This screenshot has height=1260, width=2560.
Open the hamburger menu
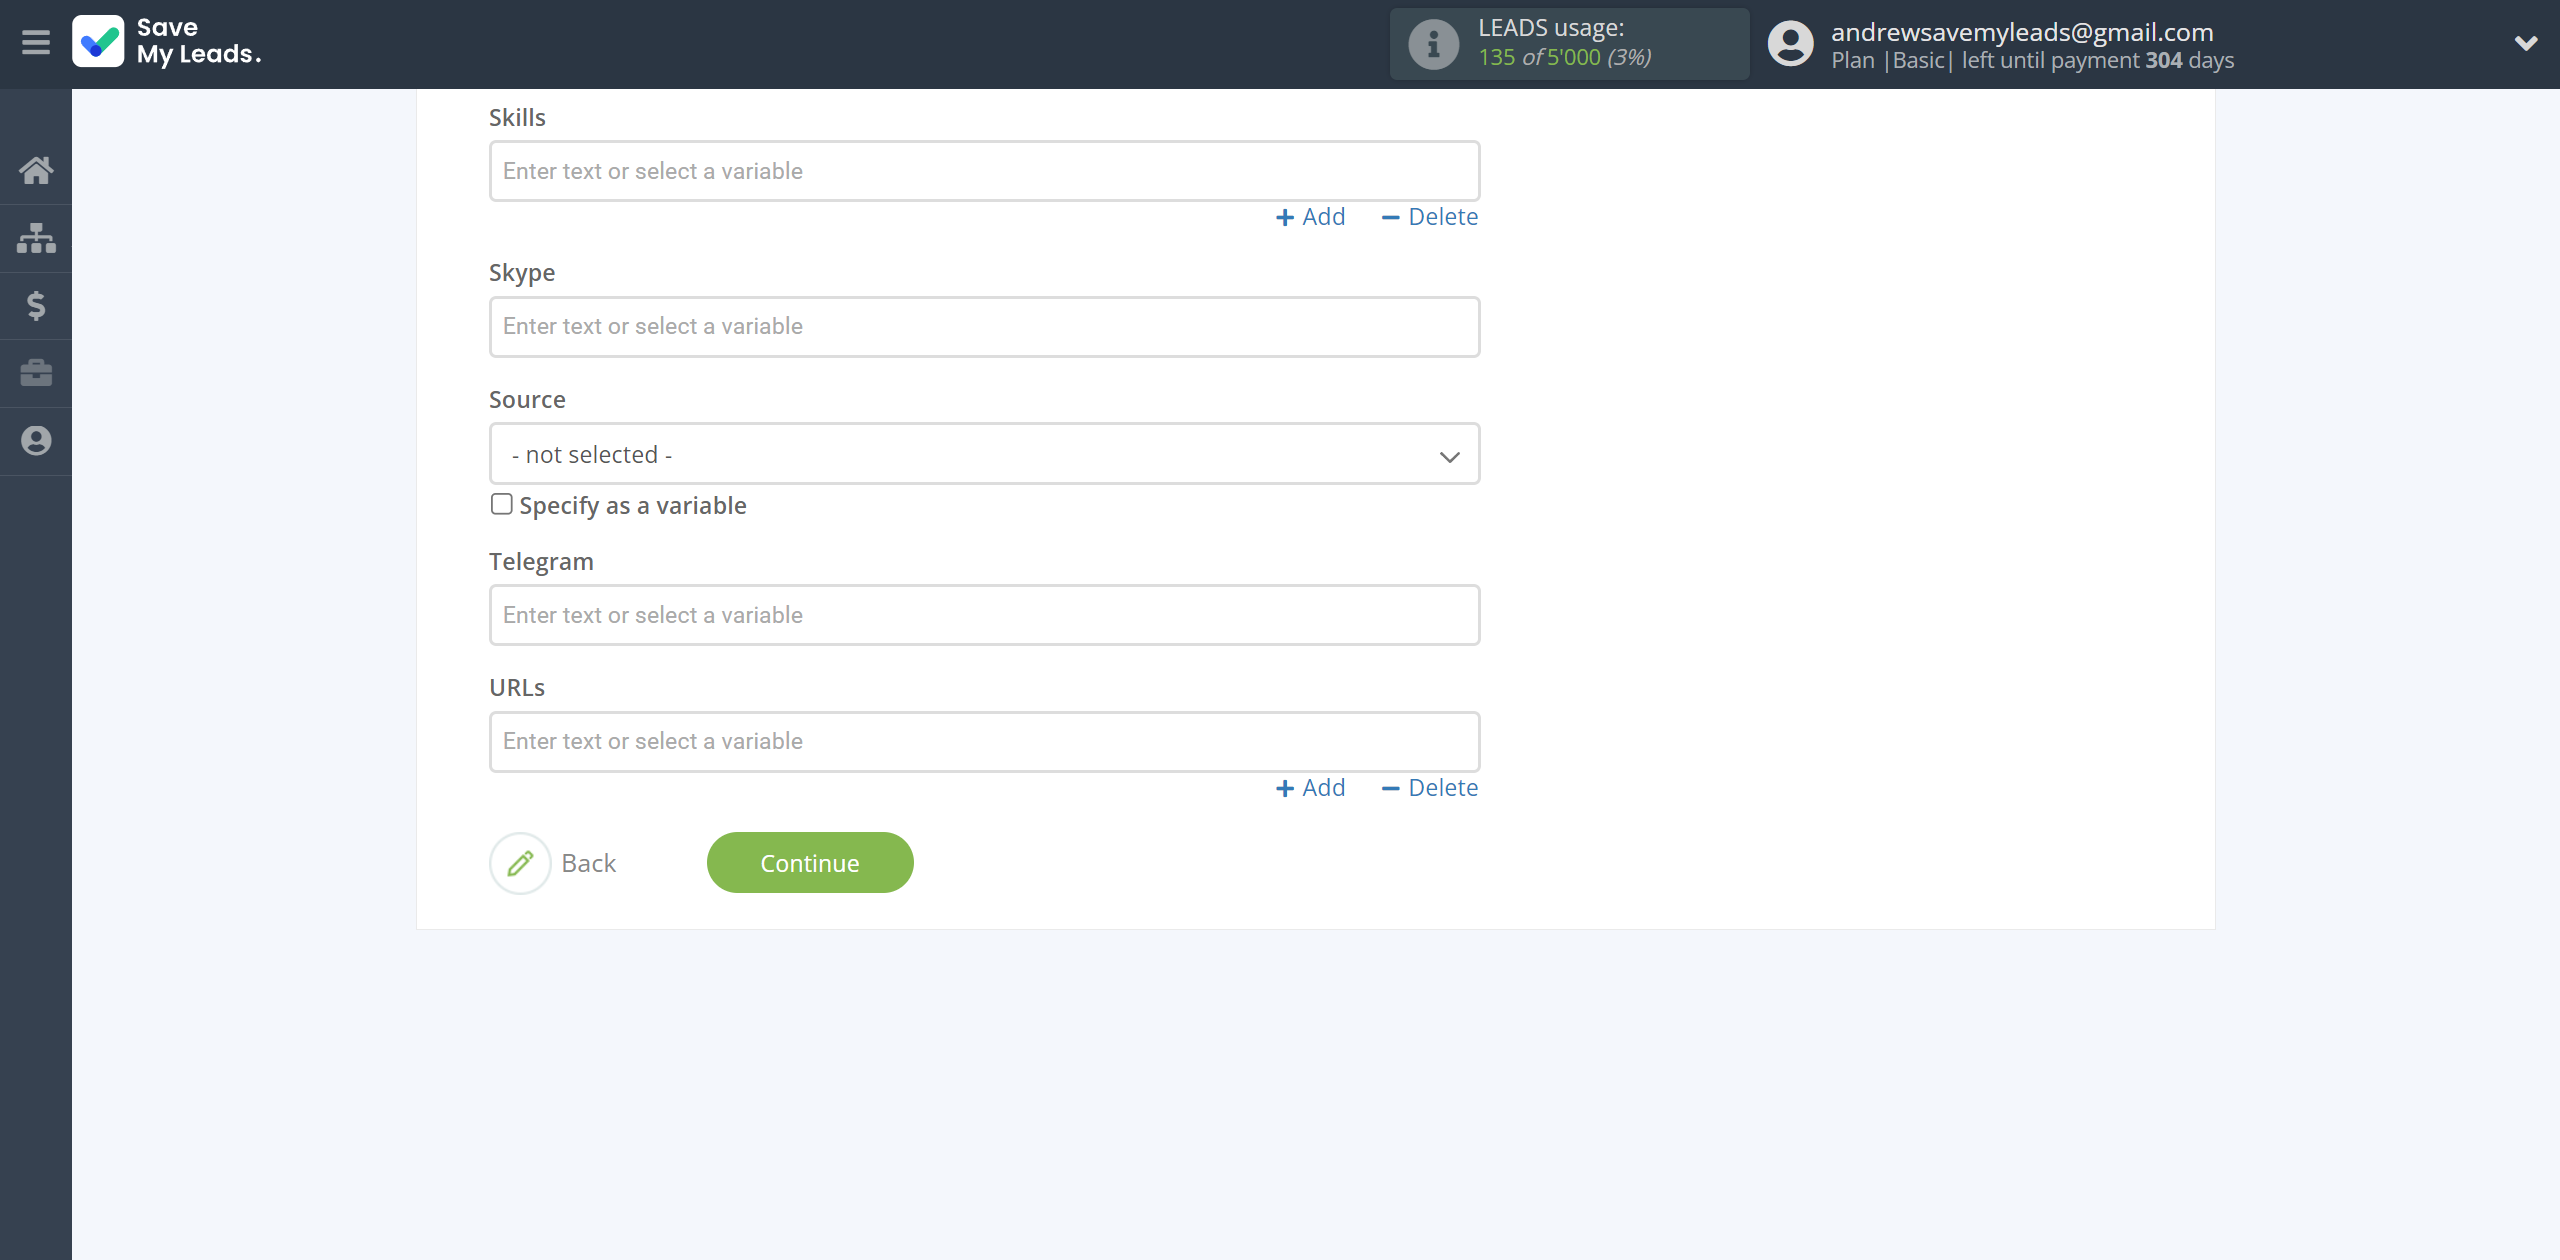click(36, 43)
